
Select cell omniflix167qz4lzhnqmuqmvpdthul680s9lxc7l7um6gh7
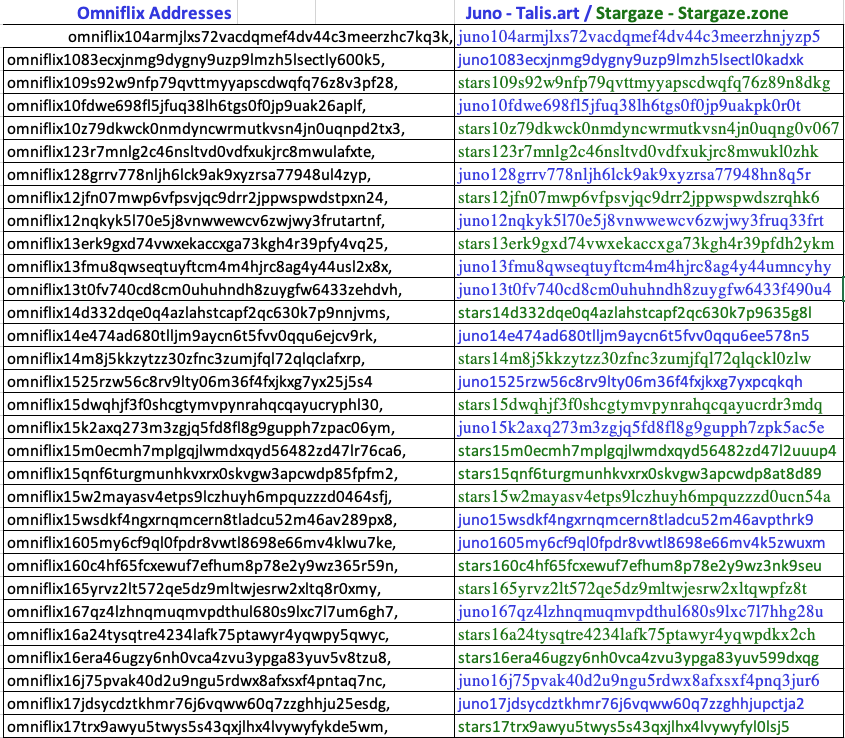(229, 612)
